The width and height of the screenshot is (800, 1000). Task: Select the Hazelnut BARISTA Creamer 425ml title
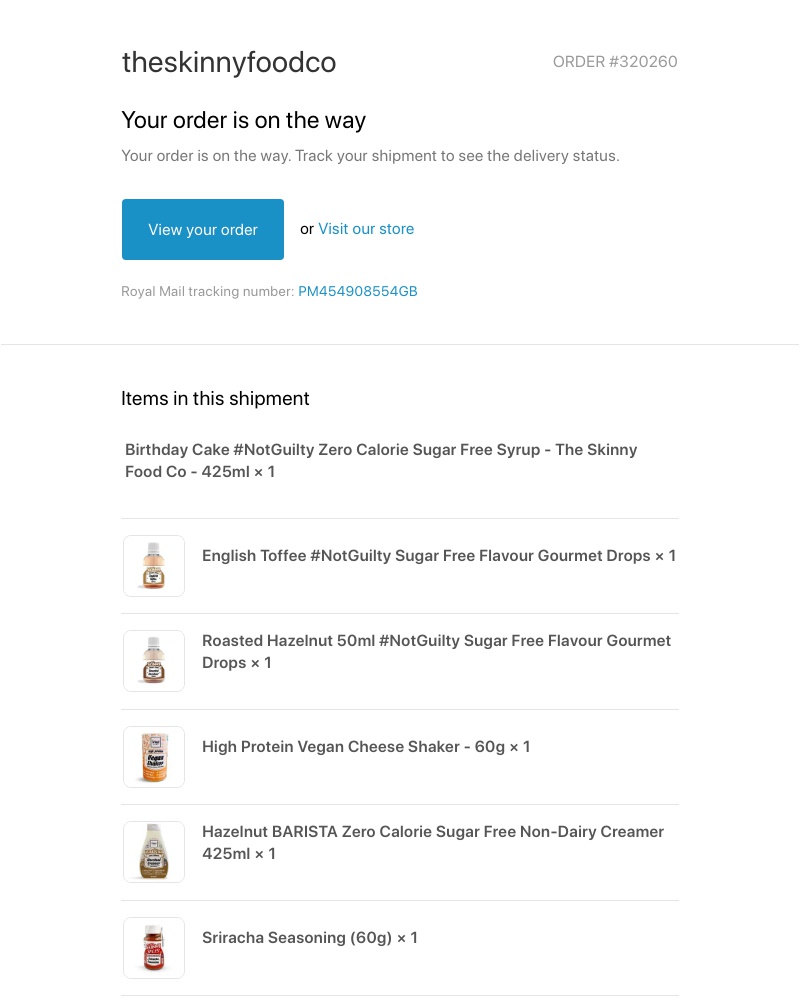pyautogui.click(x=433, y=842)
